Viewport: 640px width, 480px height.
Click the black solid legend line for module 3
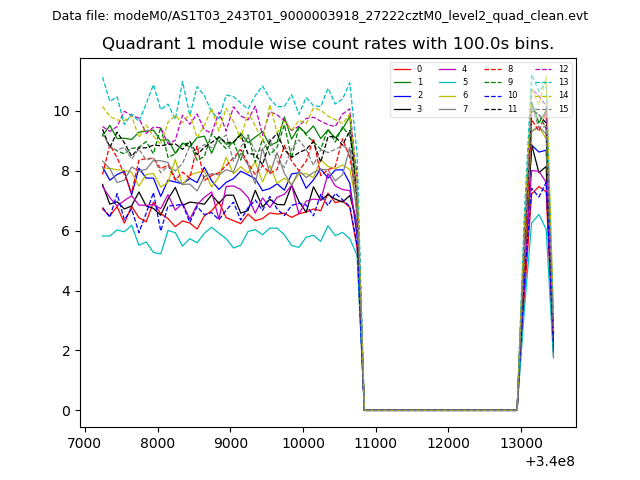pyautogui.click(x=402, y=108)
